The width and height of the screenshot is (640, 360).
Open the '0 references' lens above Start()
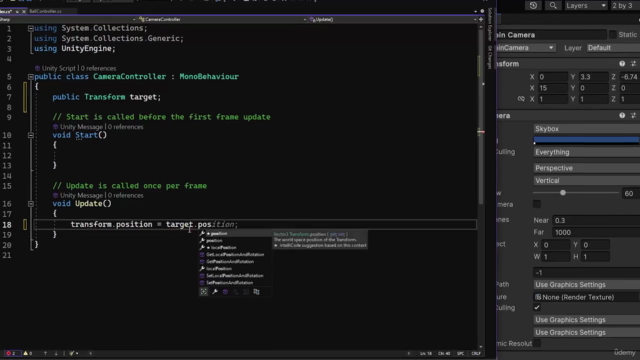click(126, 127)
